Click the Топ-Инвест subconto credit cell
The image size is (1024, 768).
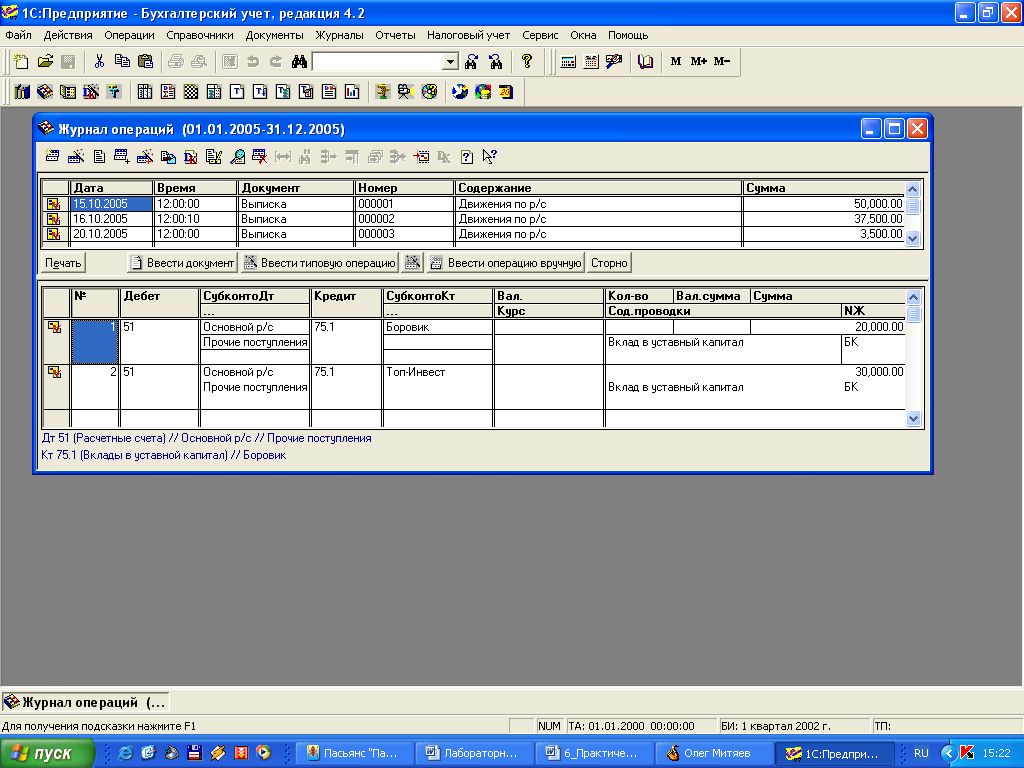[x=438, y=372]
